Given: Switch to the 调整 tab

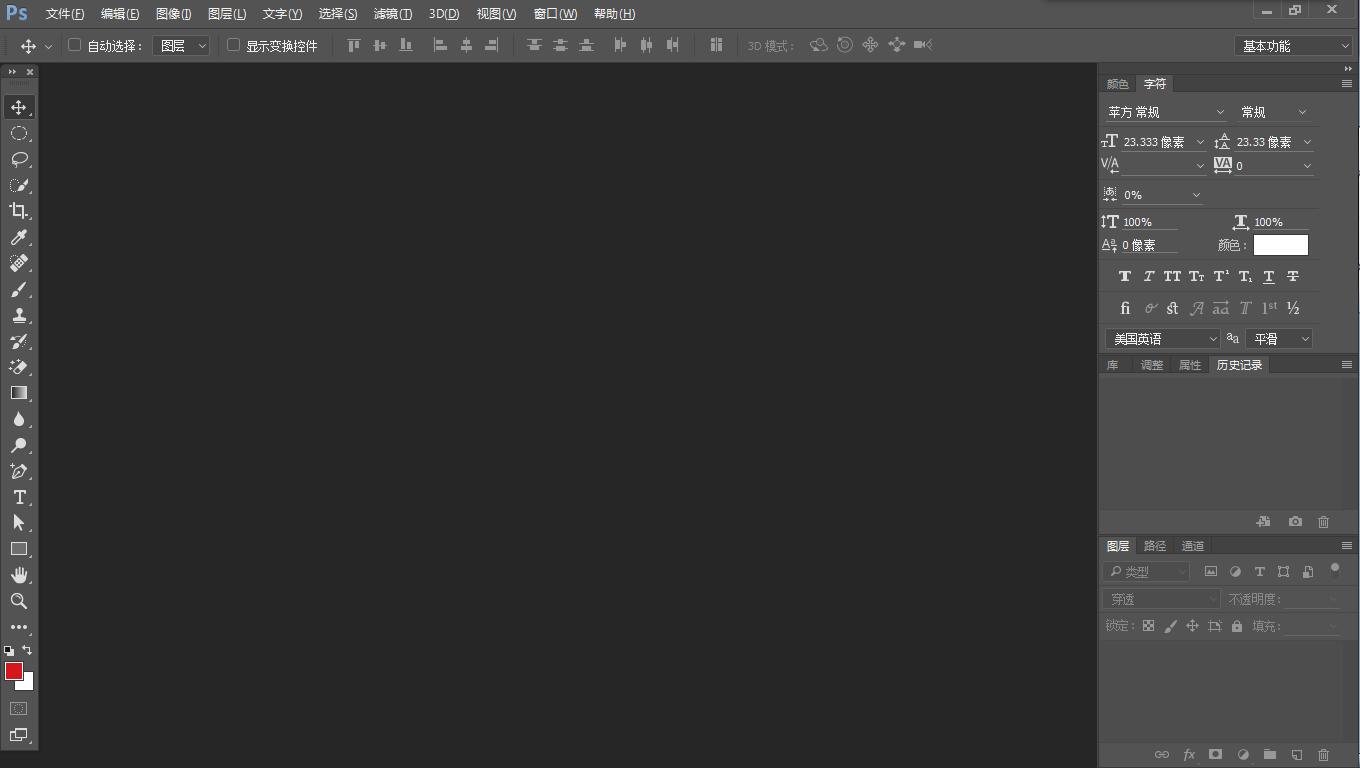Looking at the screenshot, I should pos(1152,365).
